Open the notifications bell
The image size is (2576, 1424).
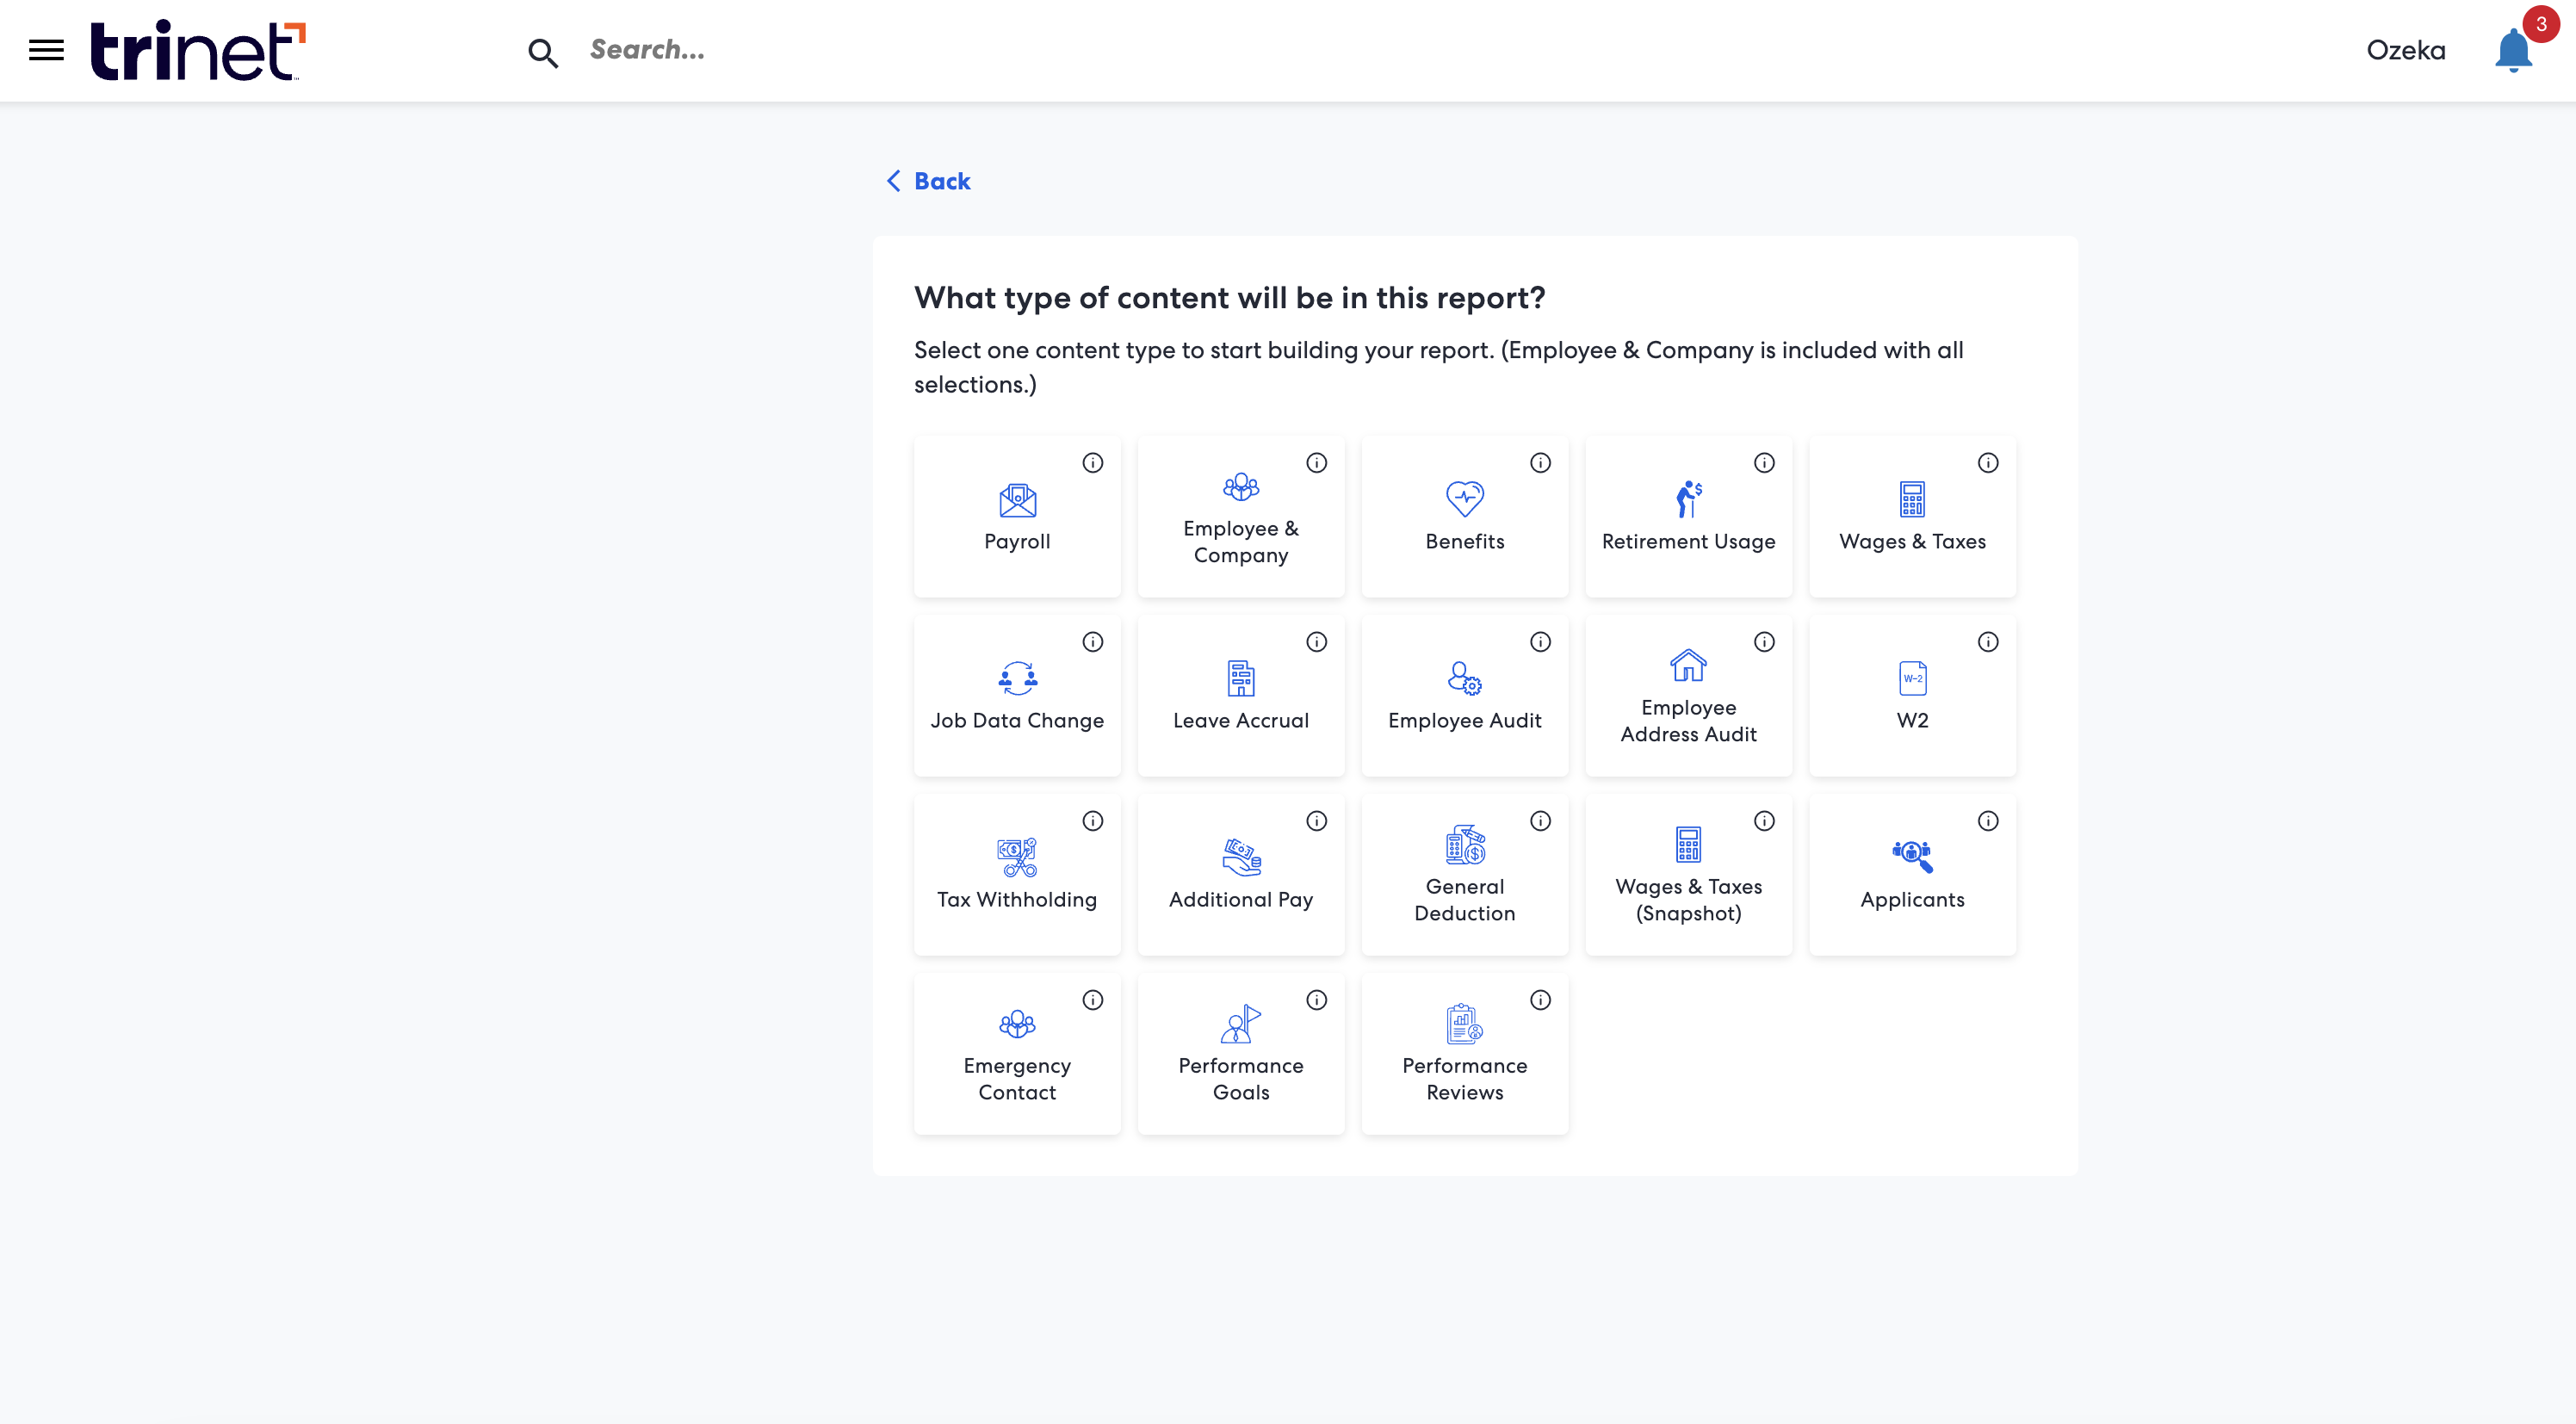[x=2513, y=50]
